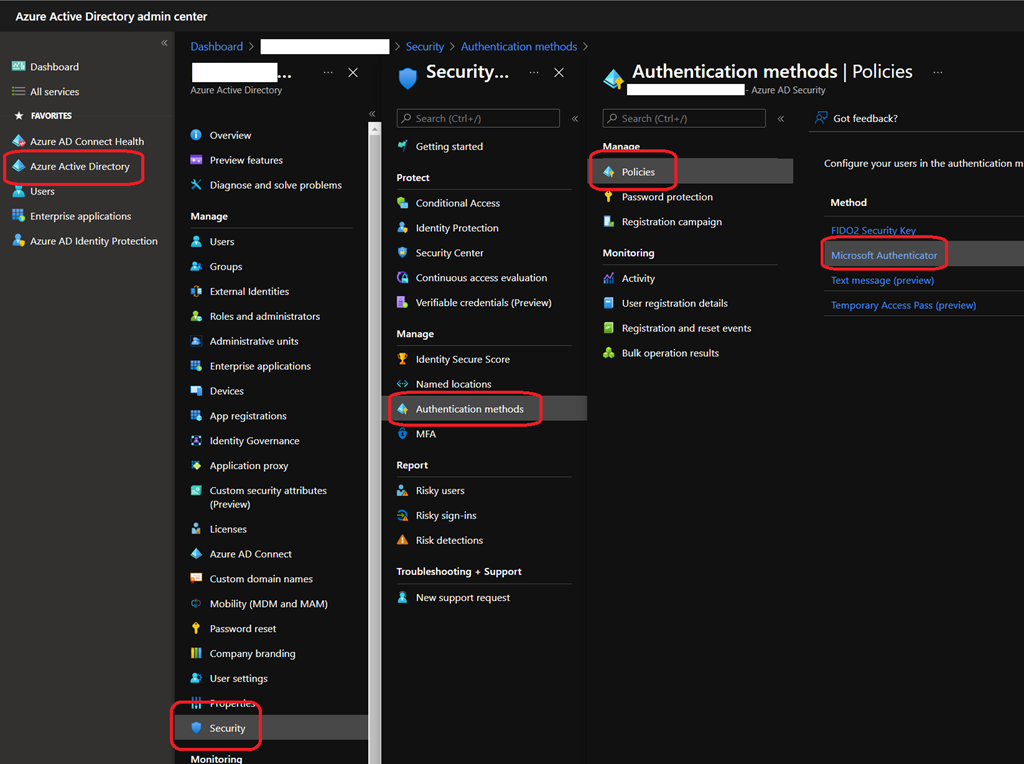Click the Got feedback icon
The height and width of the screenshot is (764, 1024).
click(820, 118)
